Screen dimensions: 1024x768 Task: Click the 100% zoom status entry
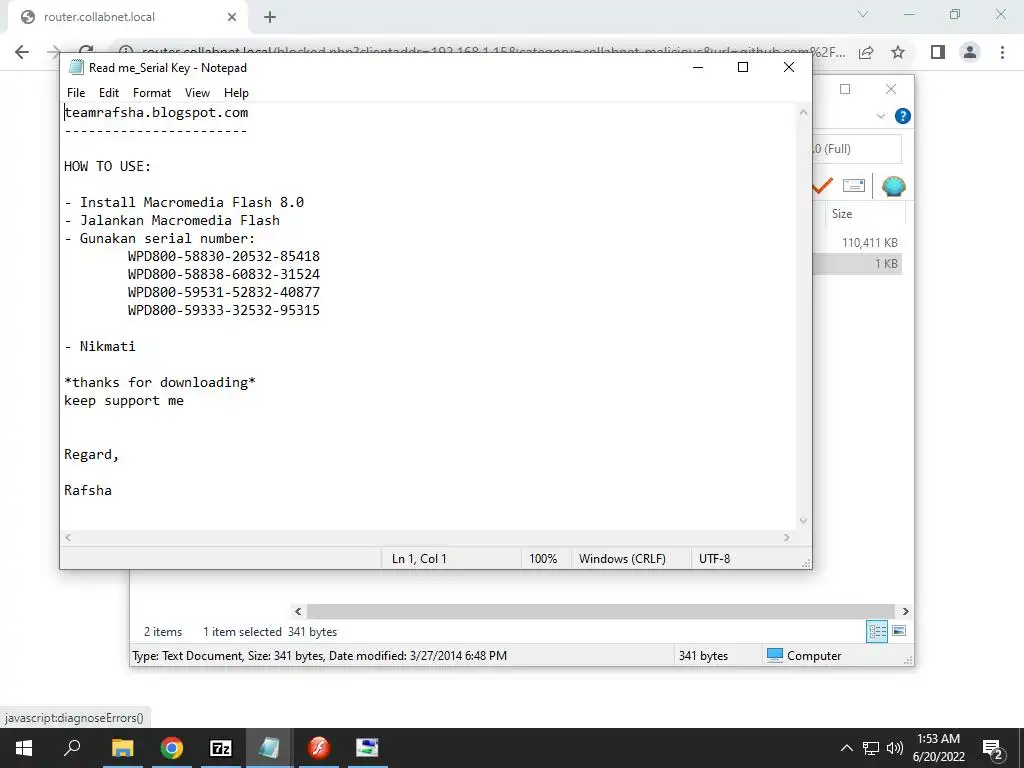point(543,559)
